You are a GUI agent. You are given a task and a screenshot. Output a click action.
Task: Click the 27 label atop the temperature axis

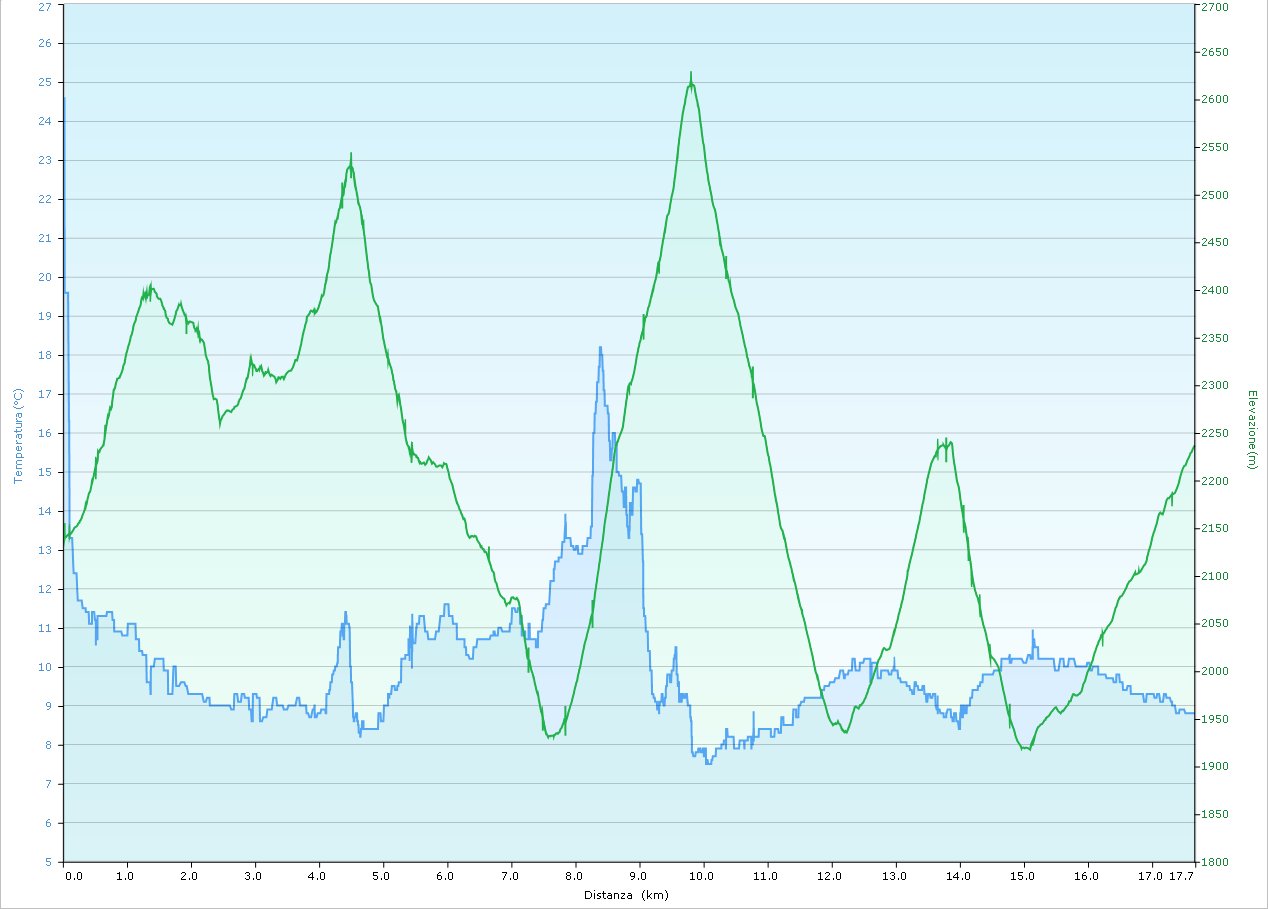pos(43,6)
